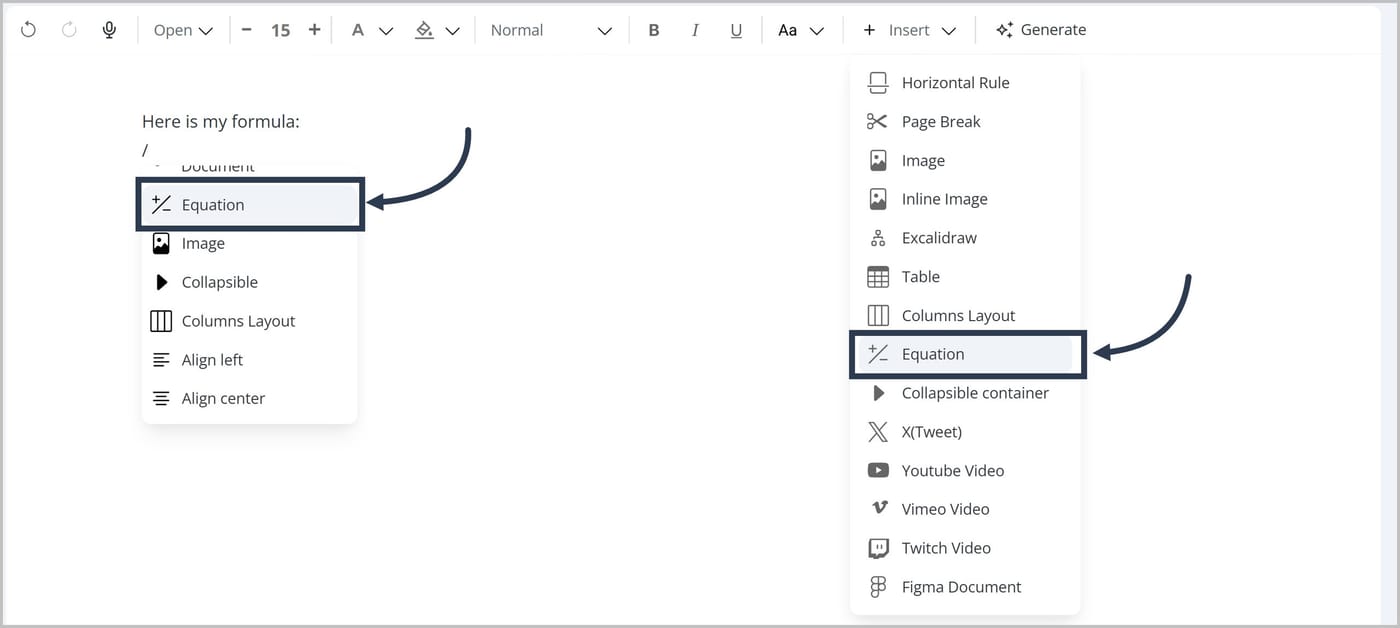Click the redo icon in toolbar
The width and height of the screenshot is (1400, 628).
[69, 30]
